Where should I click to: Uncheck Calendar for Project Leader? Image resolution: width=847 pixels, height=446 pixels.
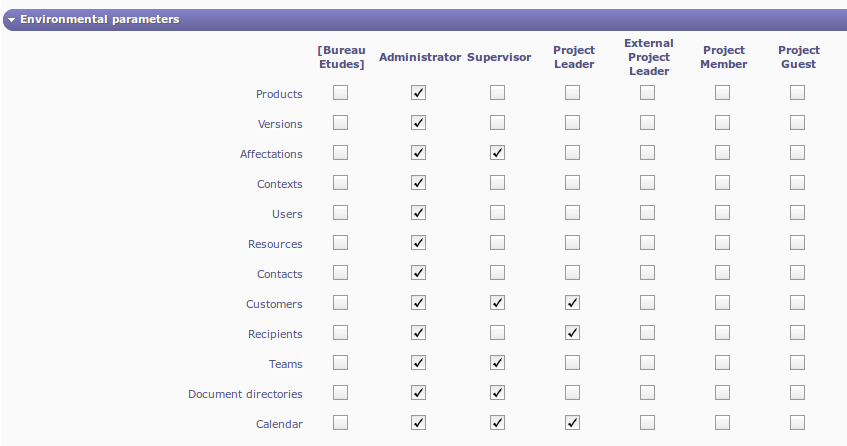pos(572,423)
